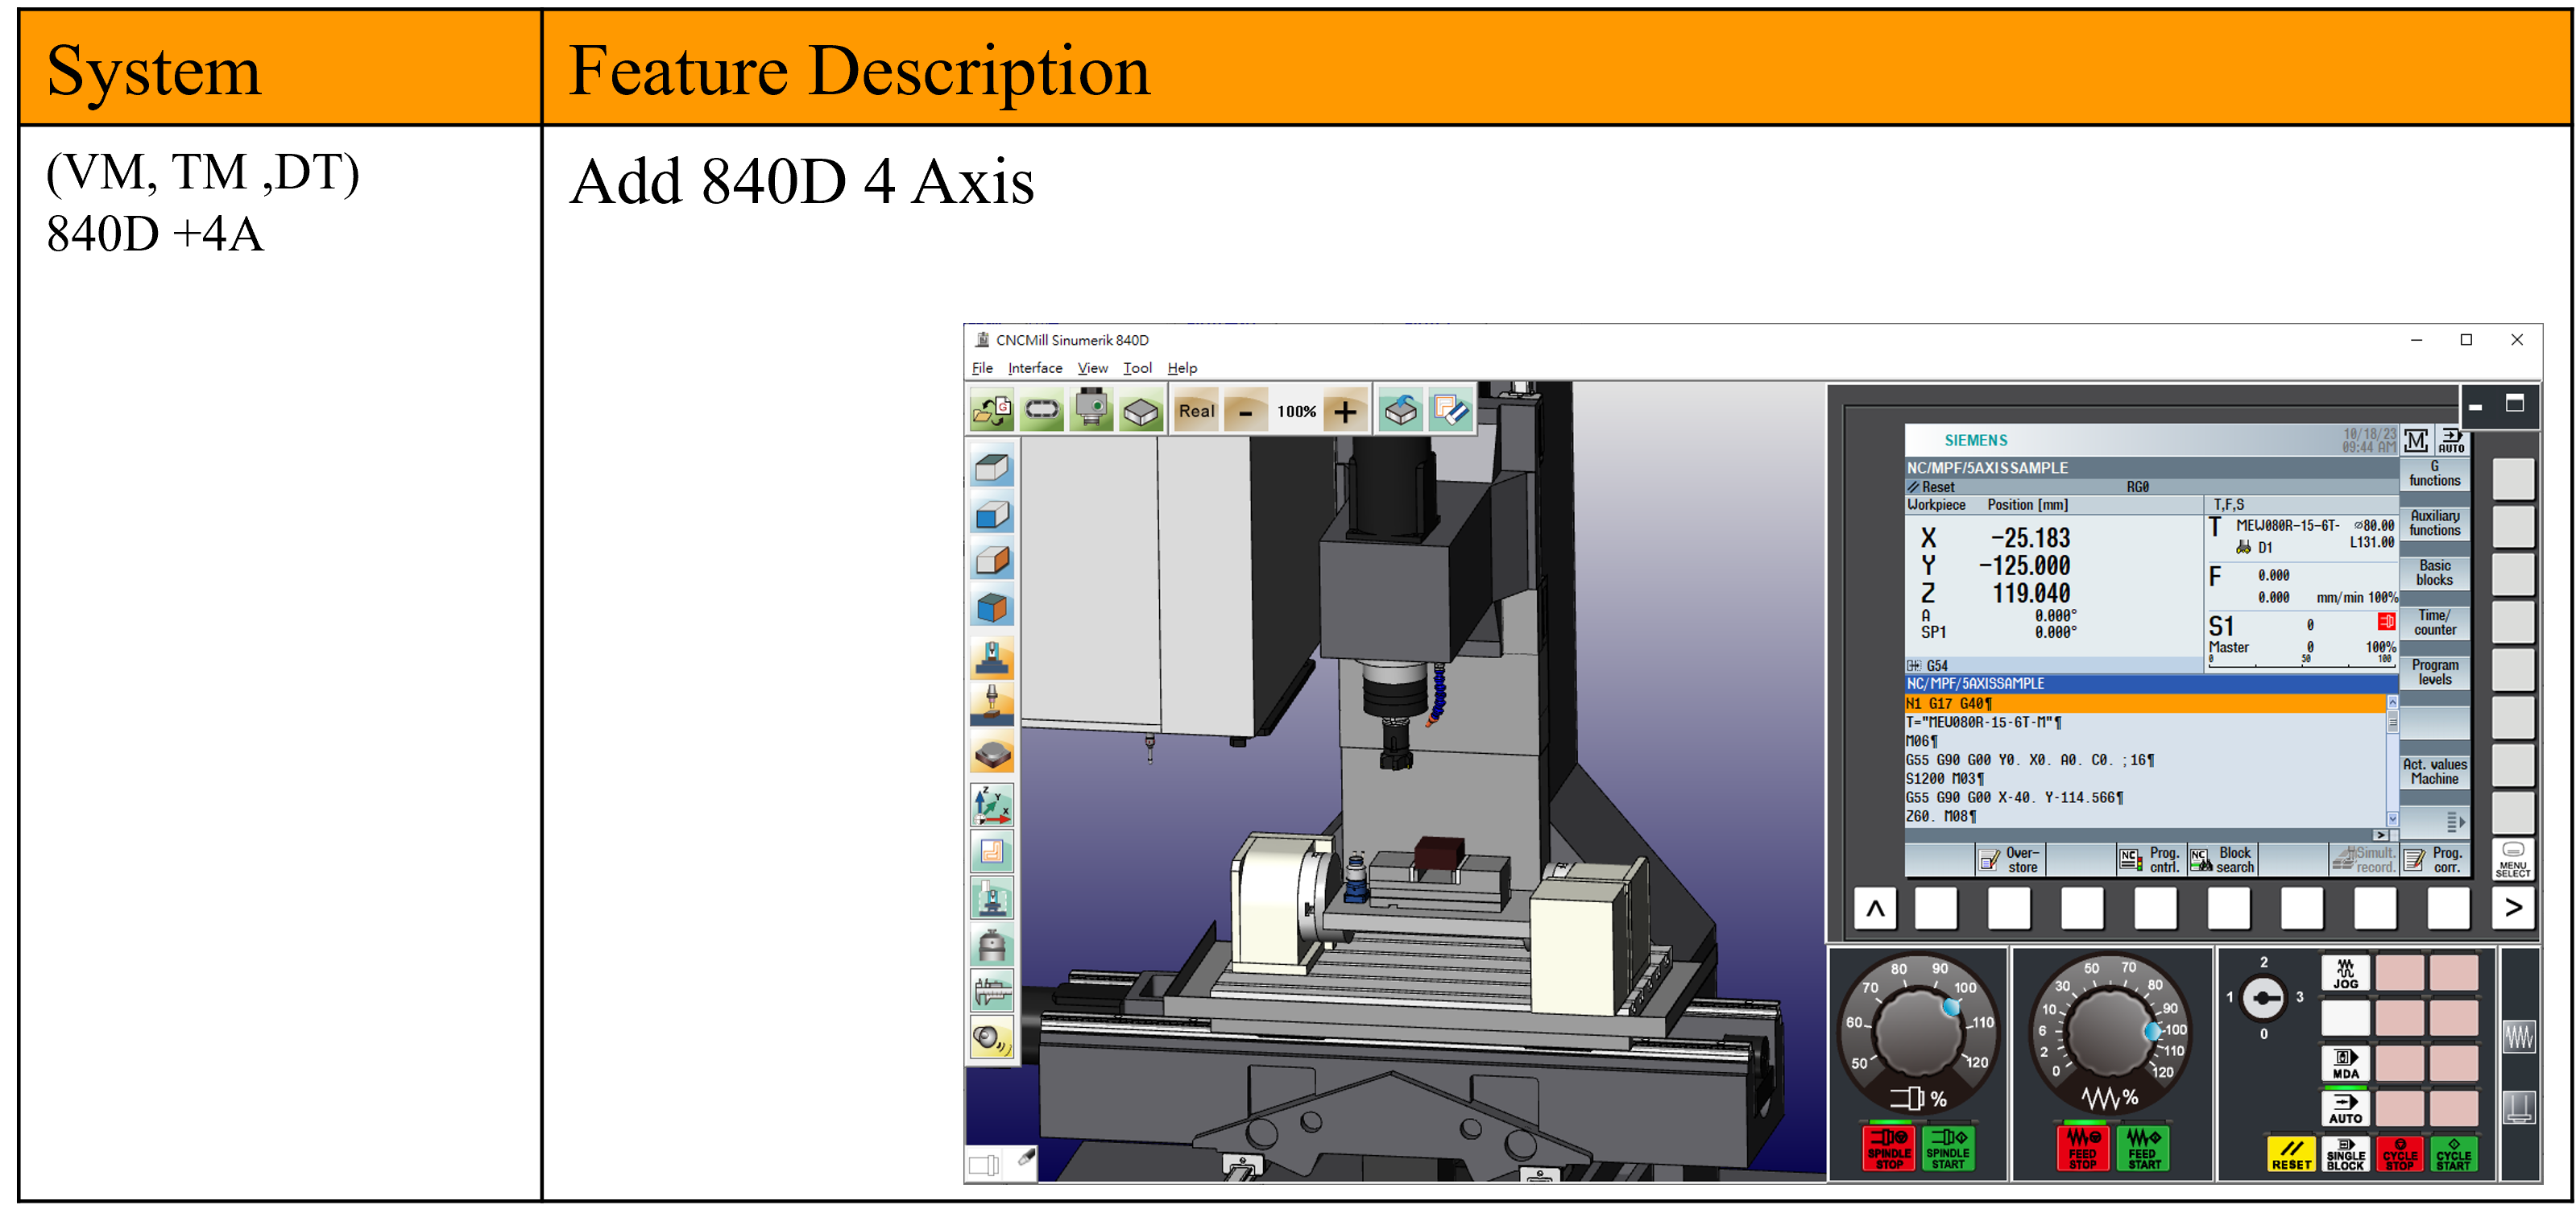Click the workpiece view sidebar icon

(992, 752)
